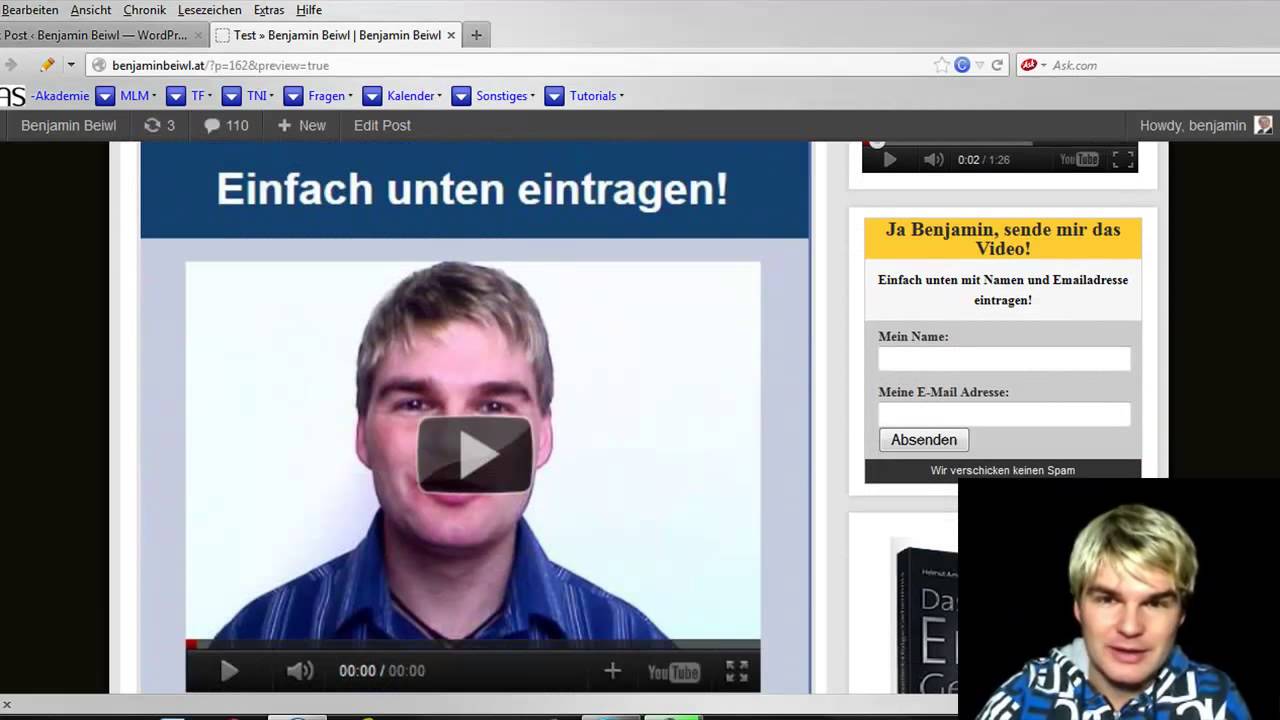Reload the page

(x=997, y=65)
